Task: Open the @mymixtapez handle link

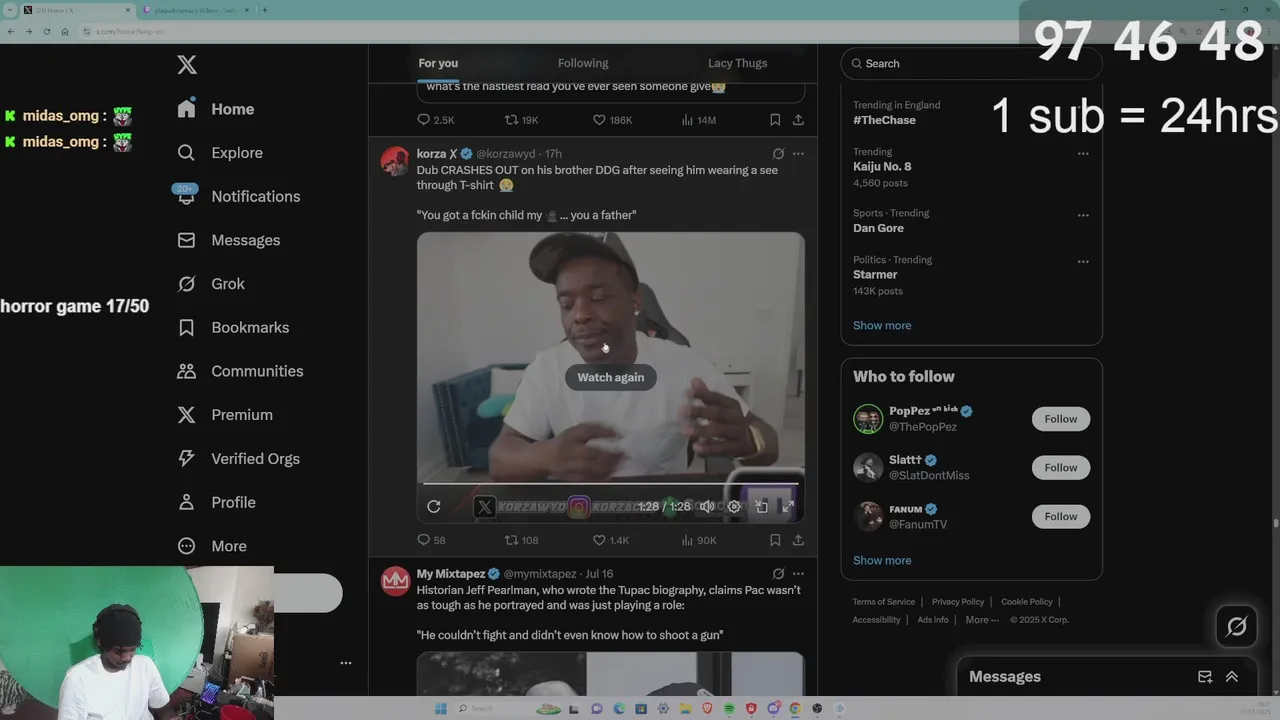Action: [x=540, y=574]
